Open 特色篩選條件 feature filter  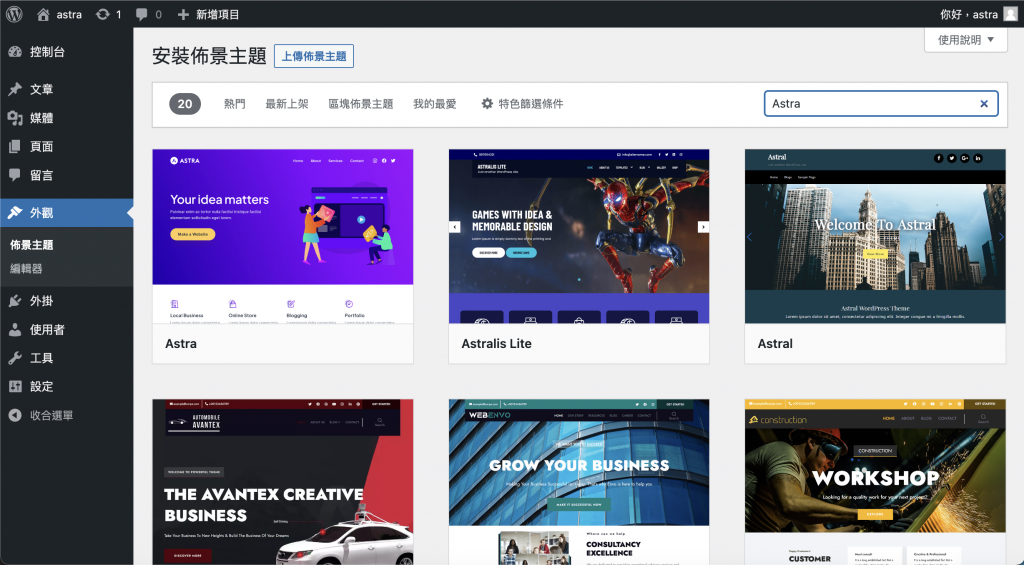[x=522, y=103]
